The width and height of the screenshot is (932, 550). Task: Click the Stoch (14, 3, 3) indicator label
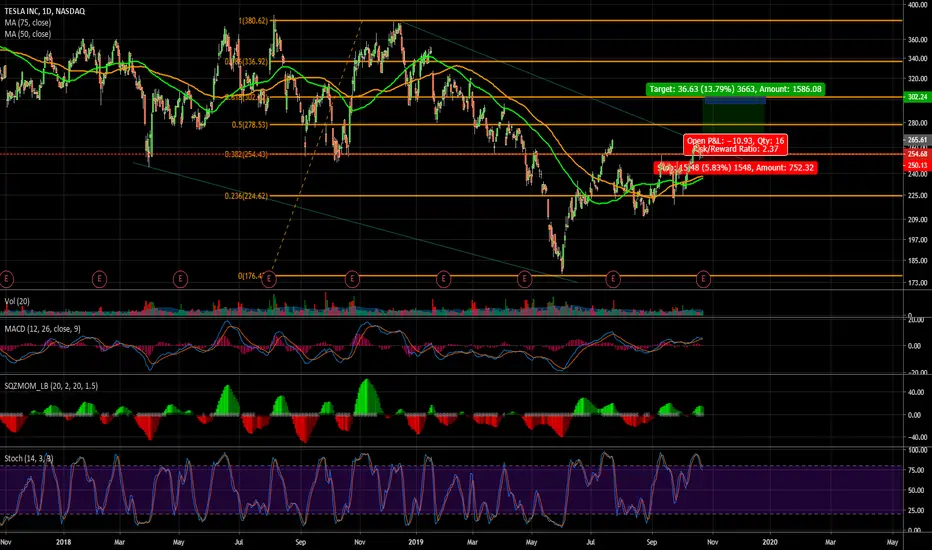(29, 458)
